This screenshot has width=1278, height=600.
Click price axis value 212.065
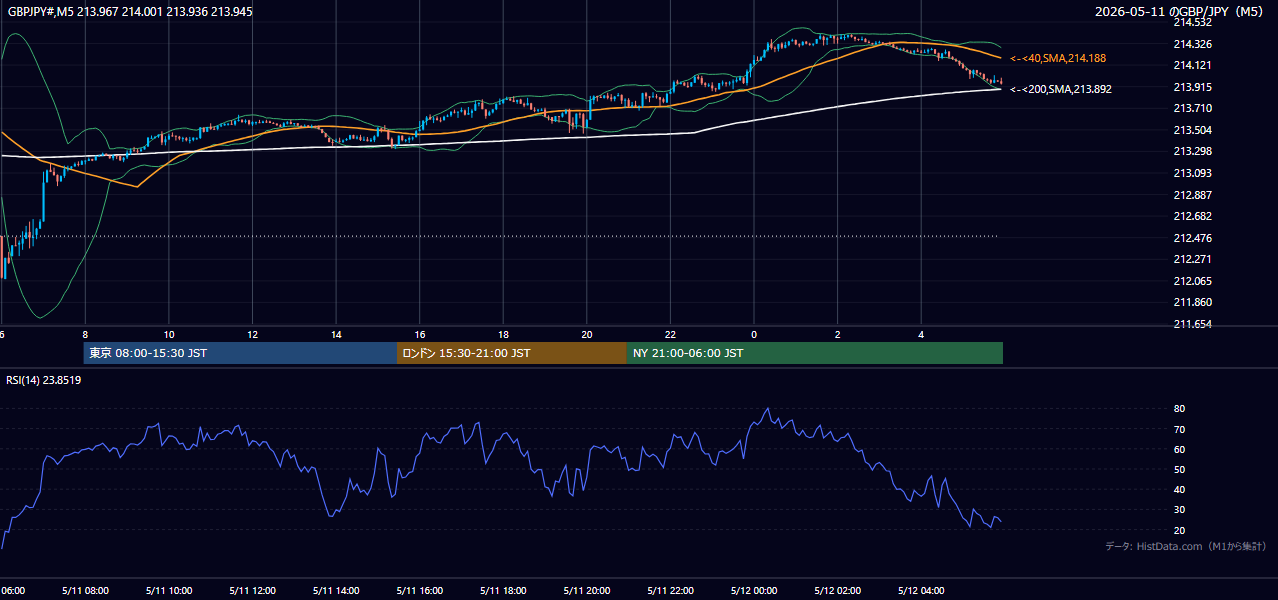pyautogui.click(x=1192, y=281)
